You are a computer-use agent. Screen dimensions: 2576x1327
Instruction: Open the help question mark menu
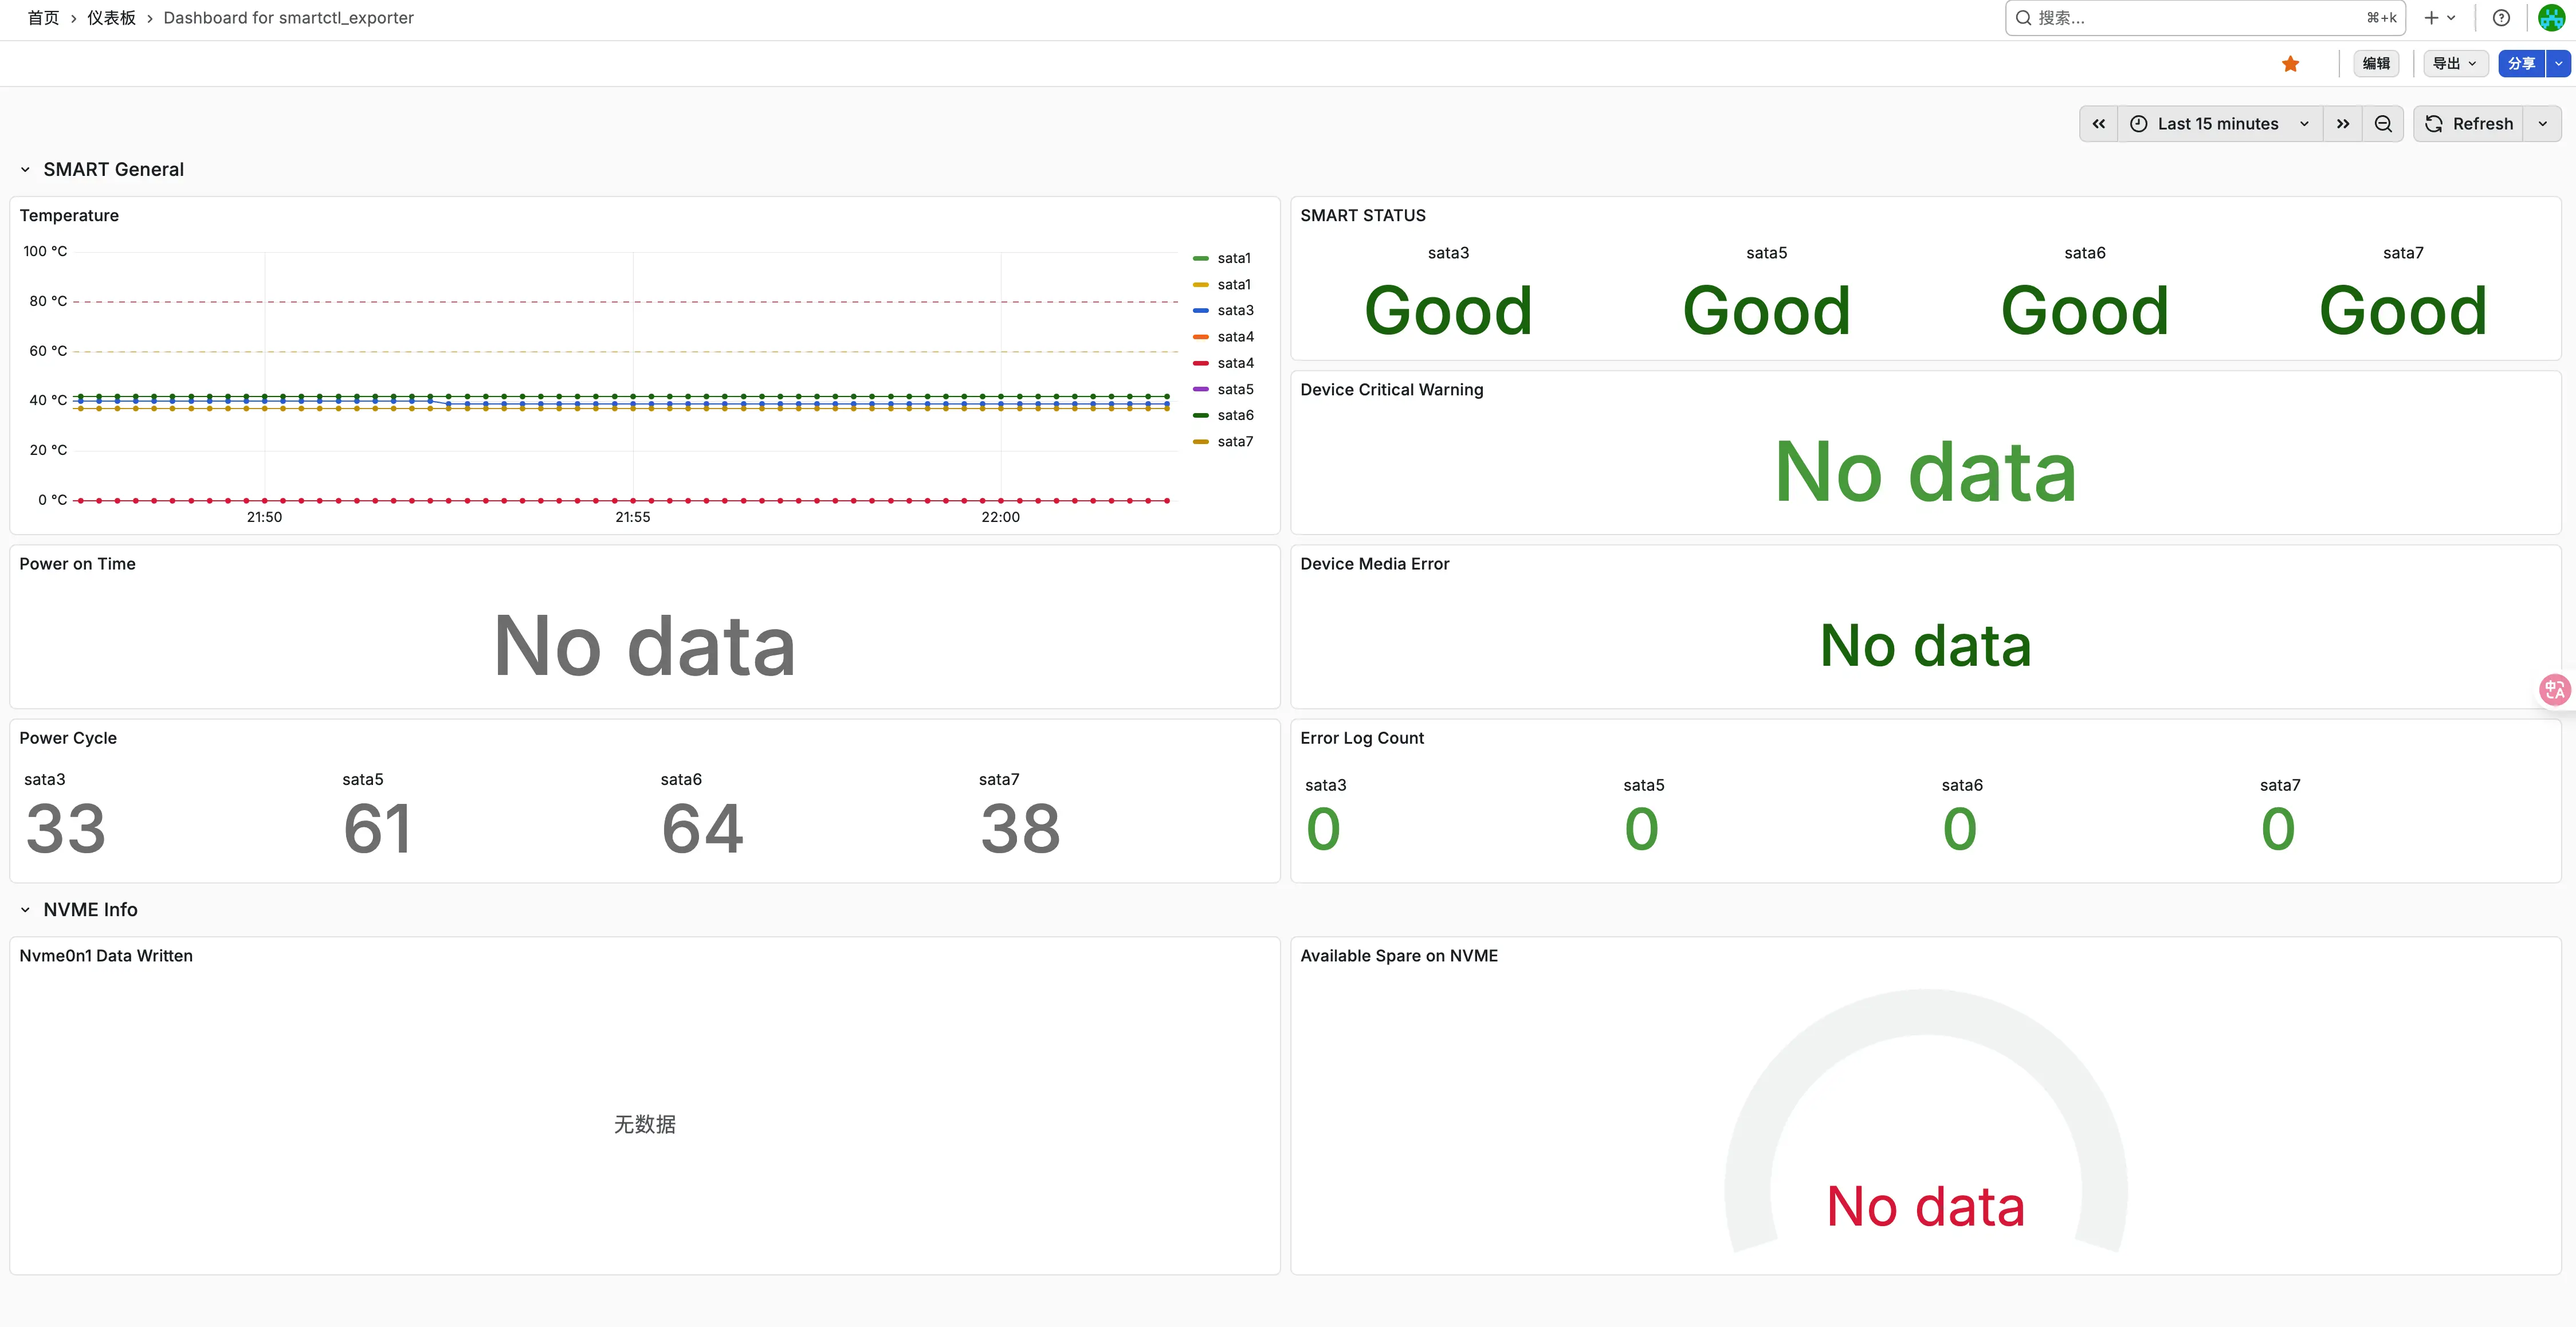tap(2501, 18)
